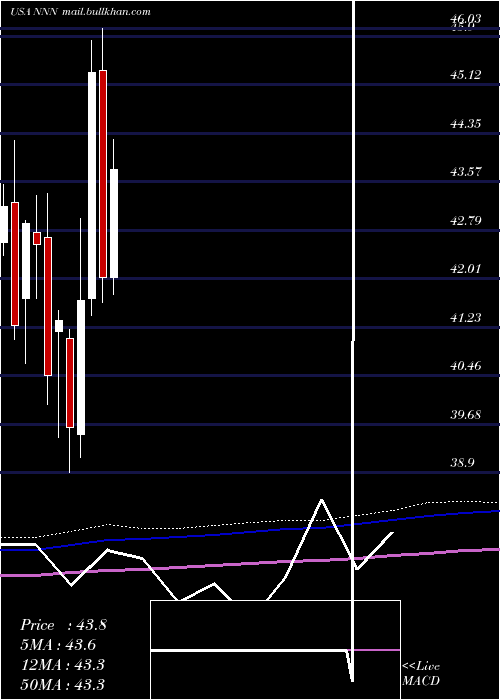500x700 pixels.
Task: Click the 45.12 price axis label
Action: tap(466, 75)
